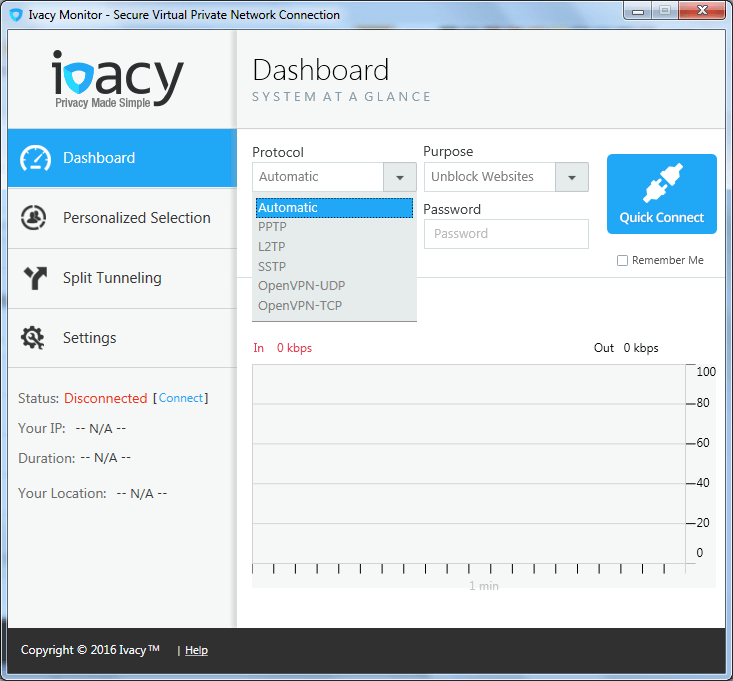Click the Dashboard gauge icon
This screenshot has width=733, height=681.
[x=35, y=158]
